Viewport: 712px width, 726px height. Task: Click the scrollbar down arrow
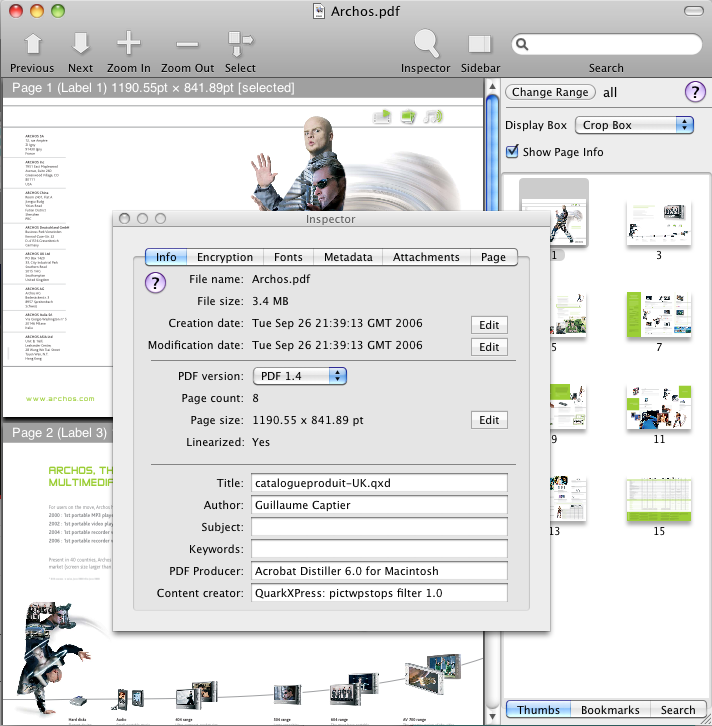492,716
